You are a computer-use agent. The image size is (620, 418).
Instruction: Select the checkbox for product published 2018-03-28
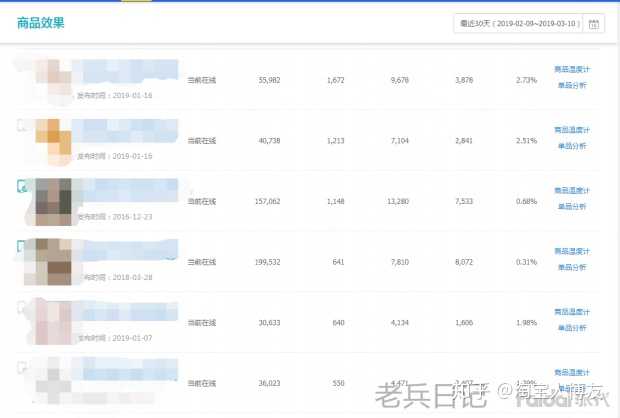[x=21, y=245]
